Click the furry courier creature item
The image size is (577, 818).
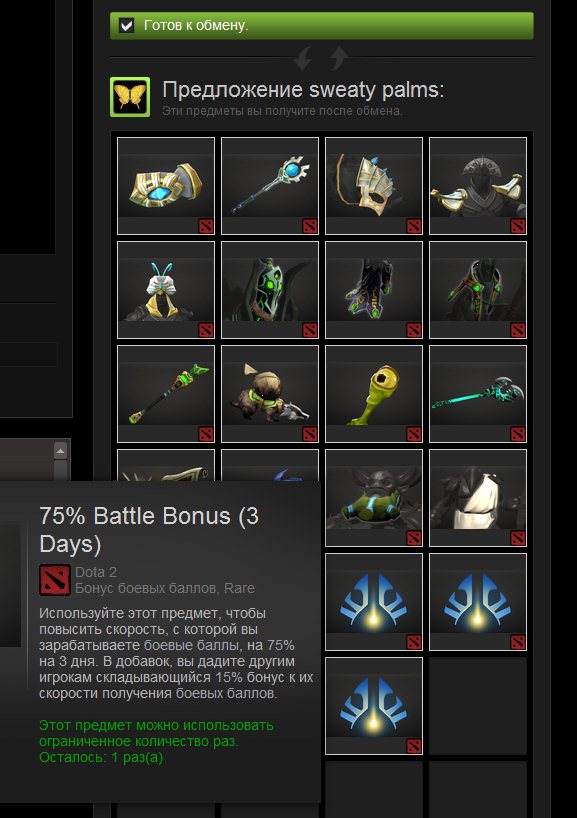[270, 393]
